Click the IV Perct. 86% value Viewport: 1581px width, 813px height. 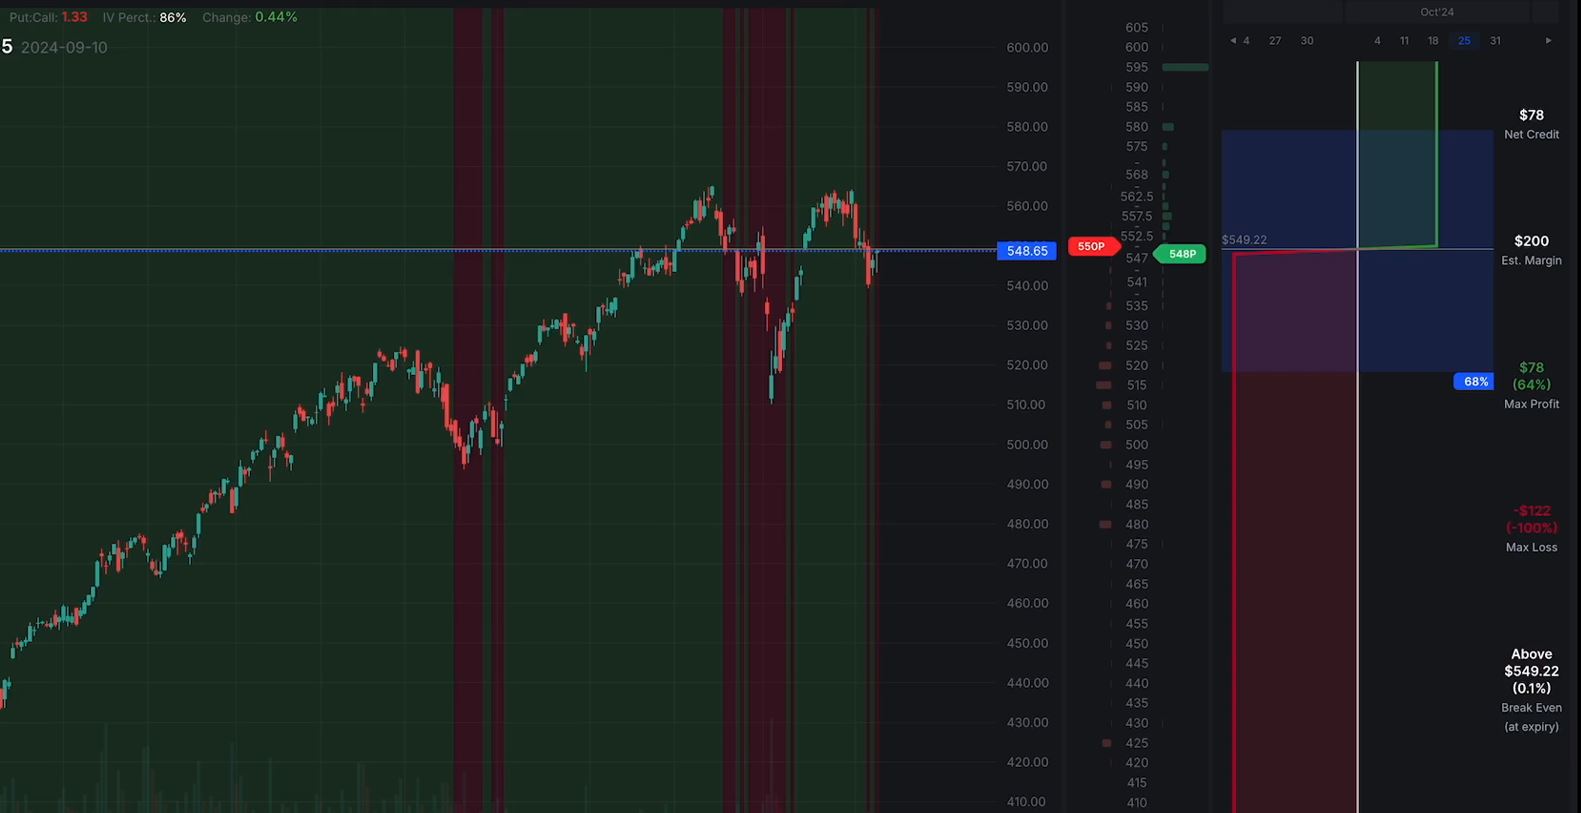coord(173,17)
